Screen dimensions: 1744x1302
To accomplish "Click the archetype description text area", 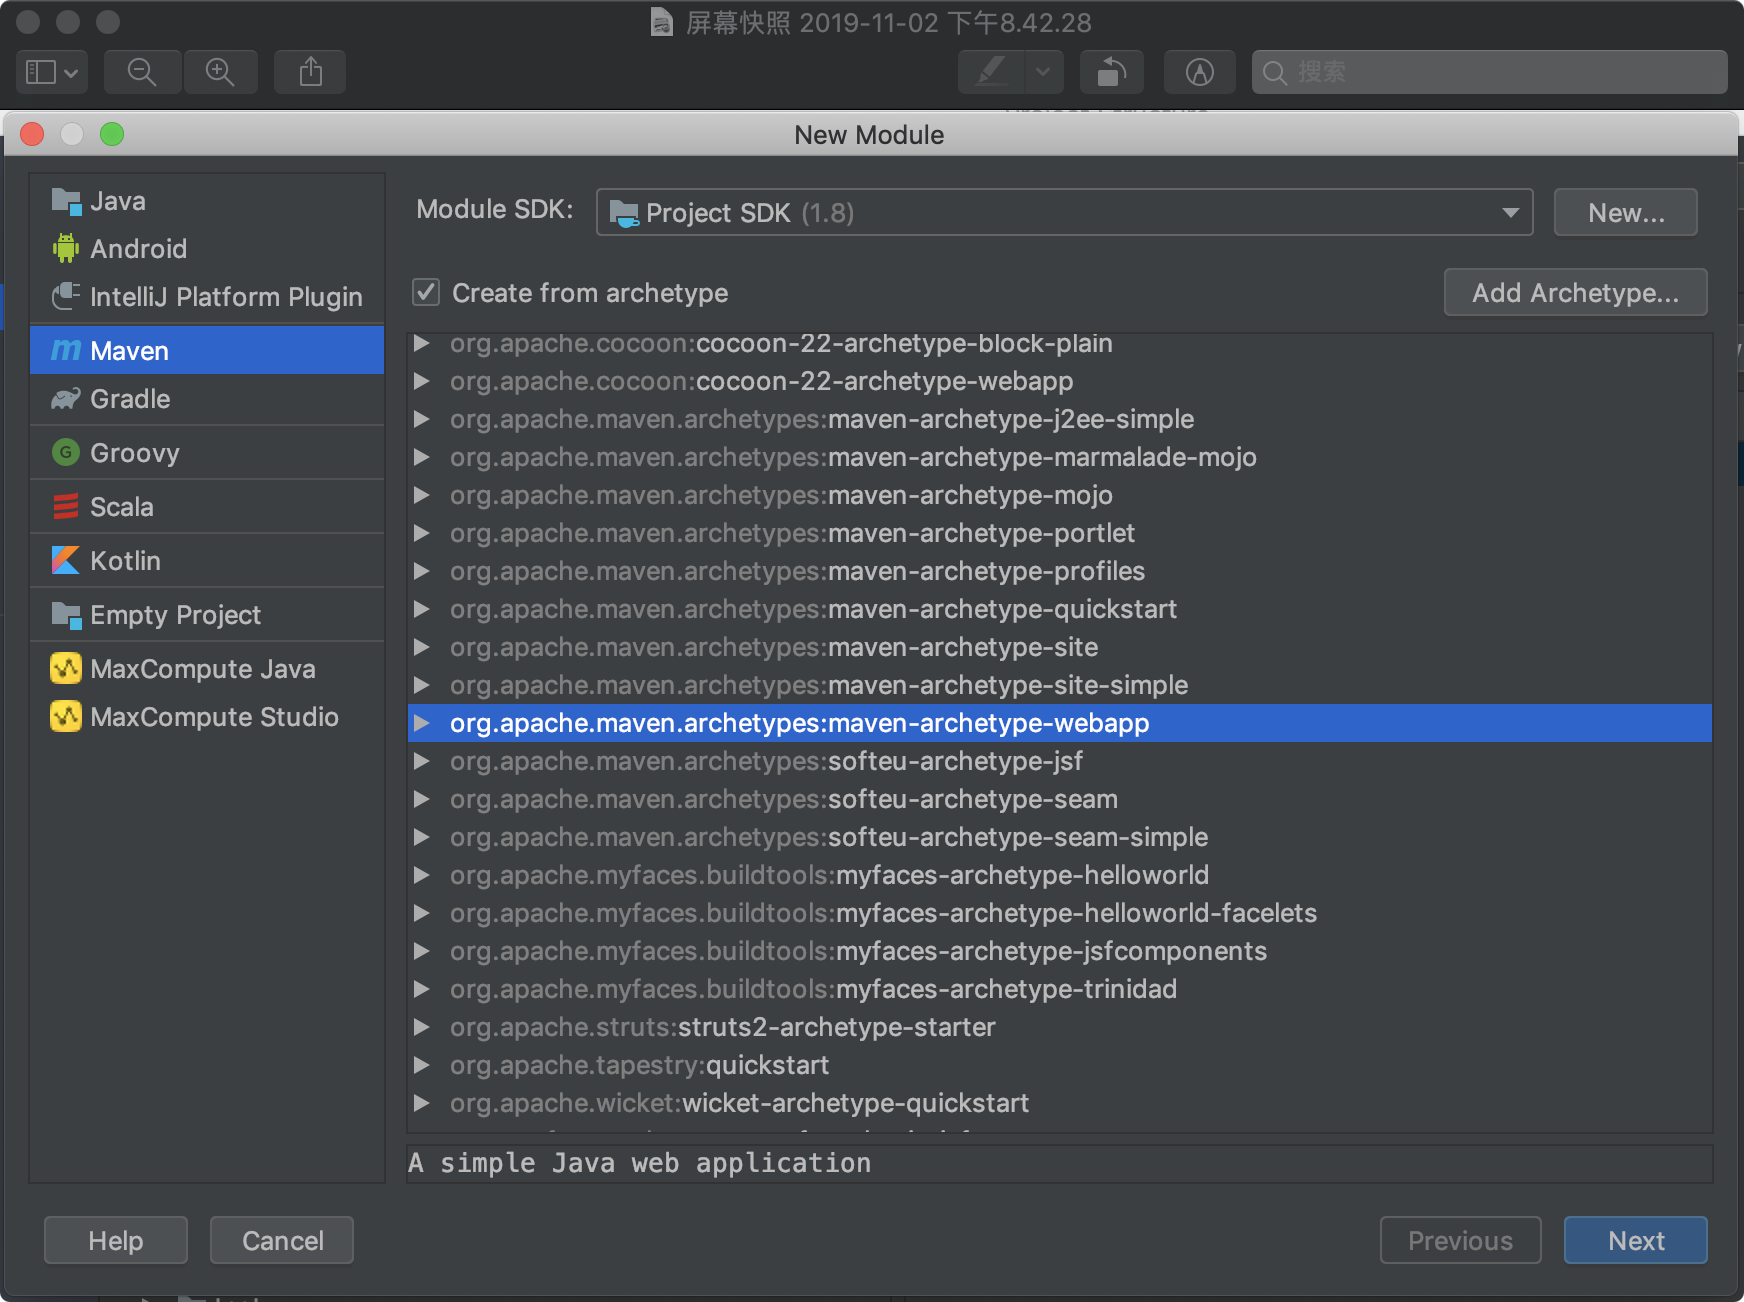I will [1060, 1163].
